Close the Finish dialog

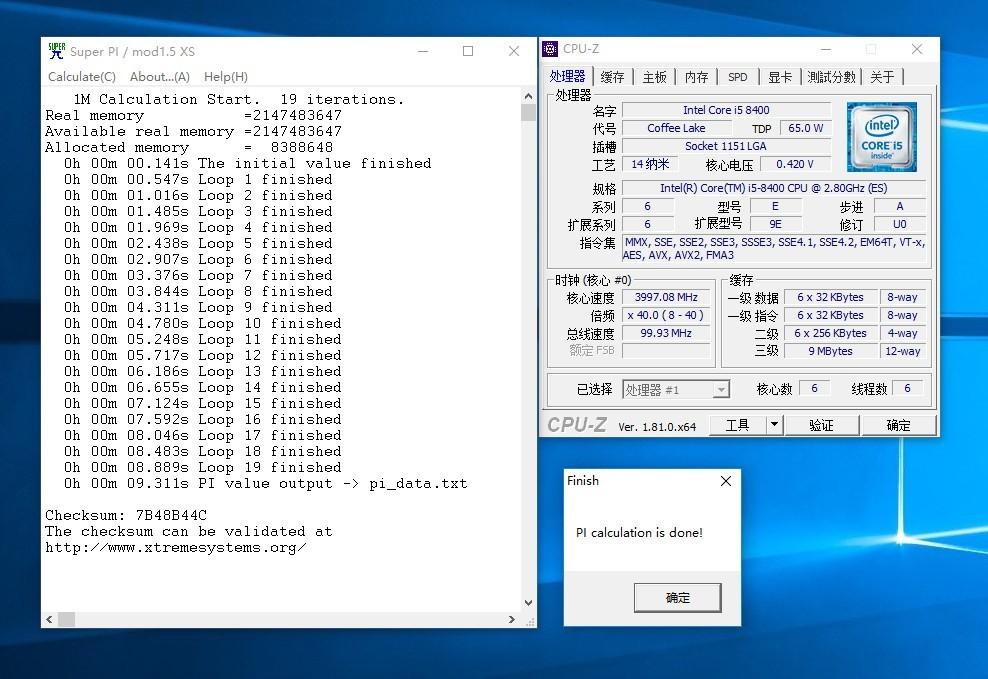point(726,481)
